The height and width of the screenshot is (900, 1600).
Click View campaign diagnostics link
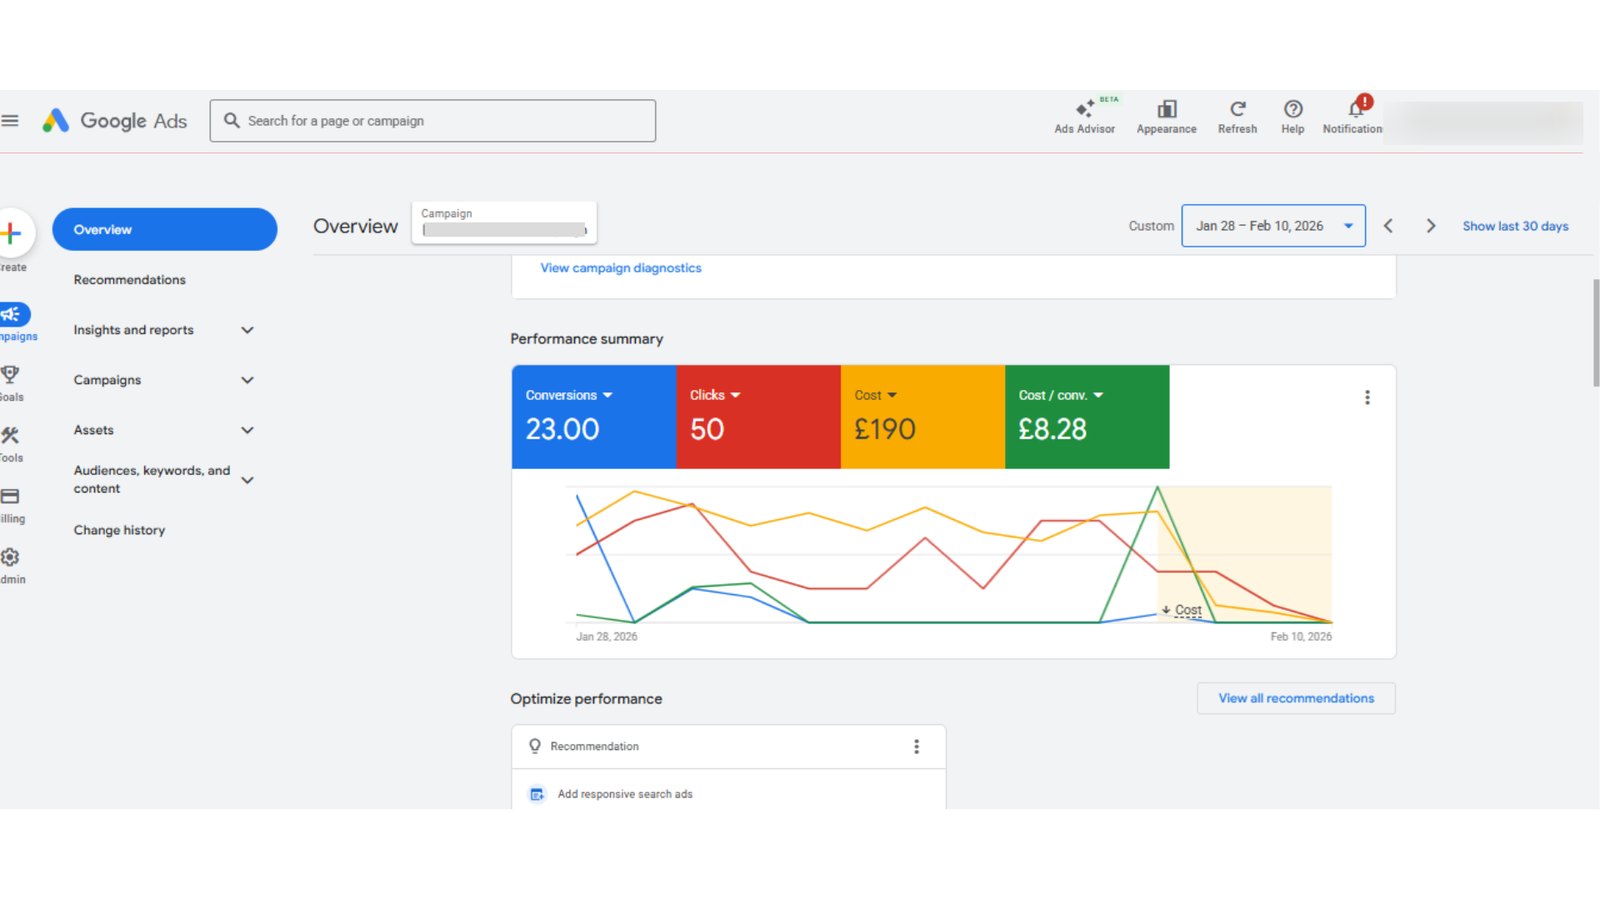click(621, 268)
